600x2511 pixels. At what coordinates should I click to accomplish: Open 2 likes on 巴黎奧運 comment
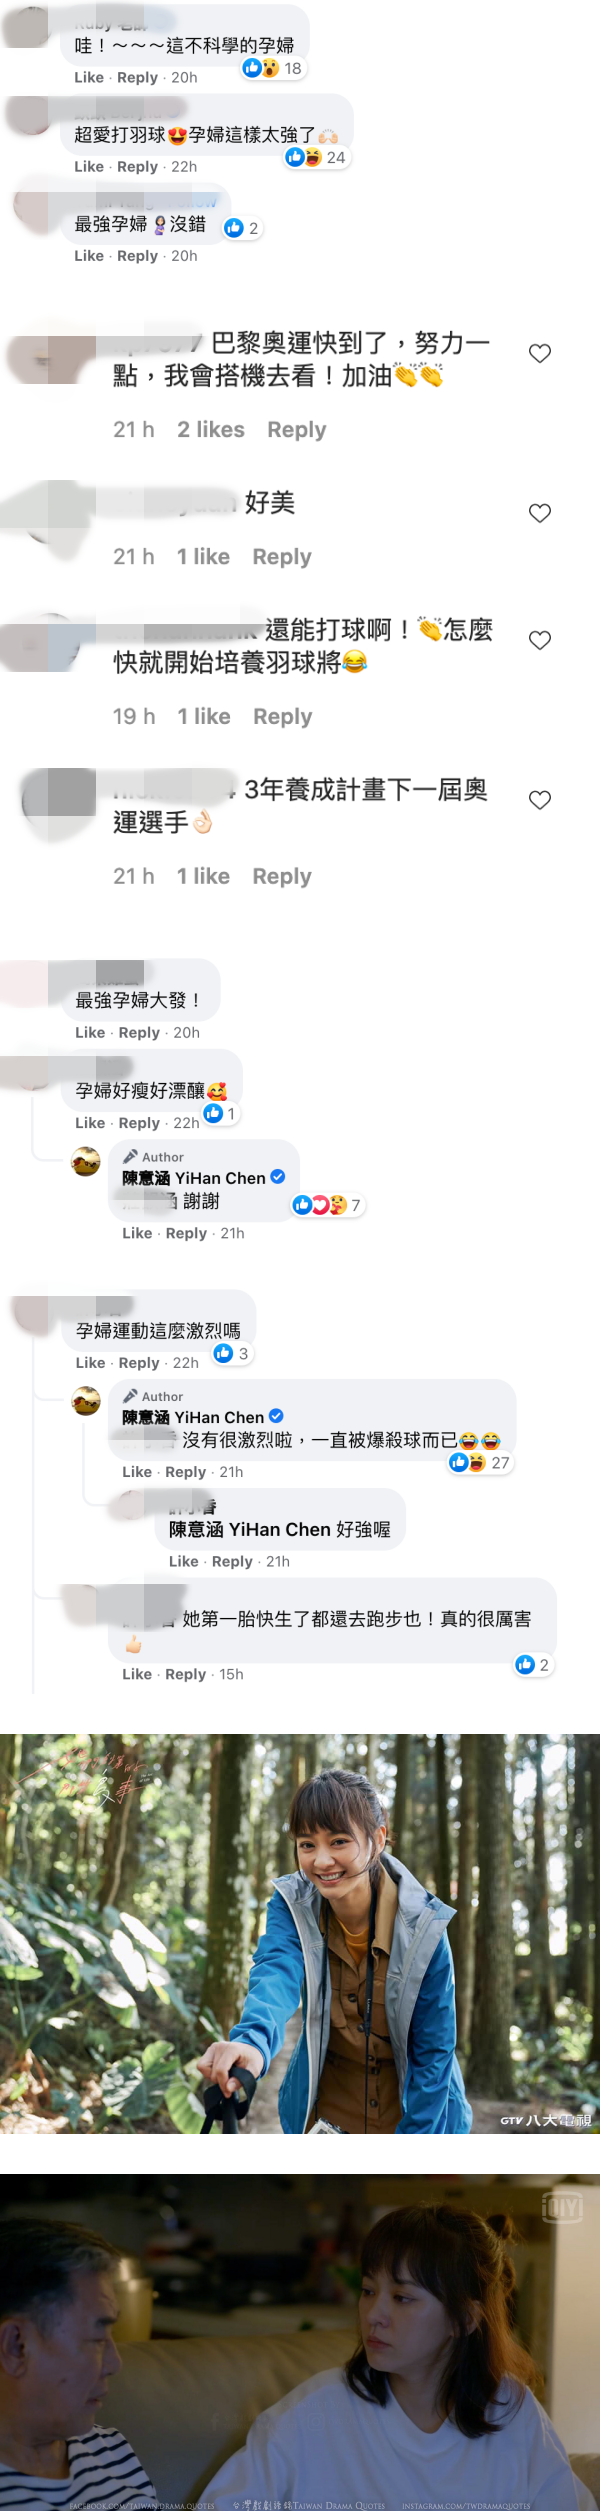click(x=211, y=430)
